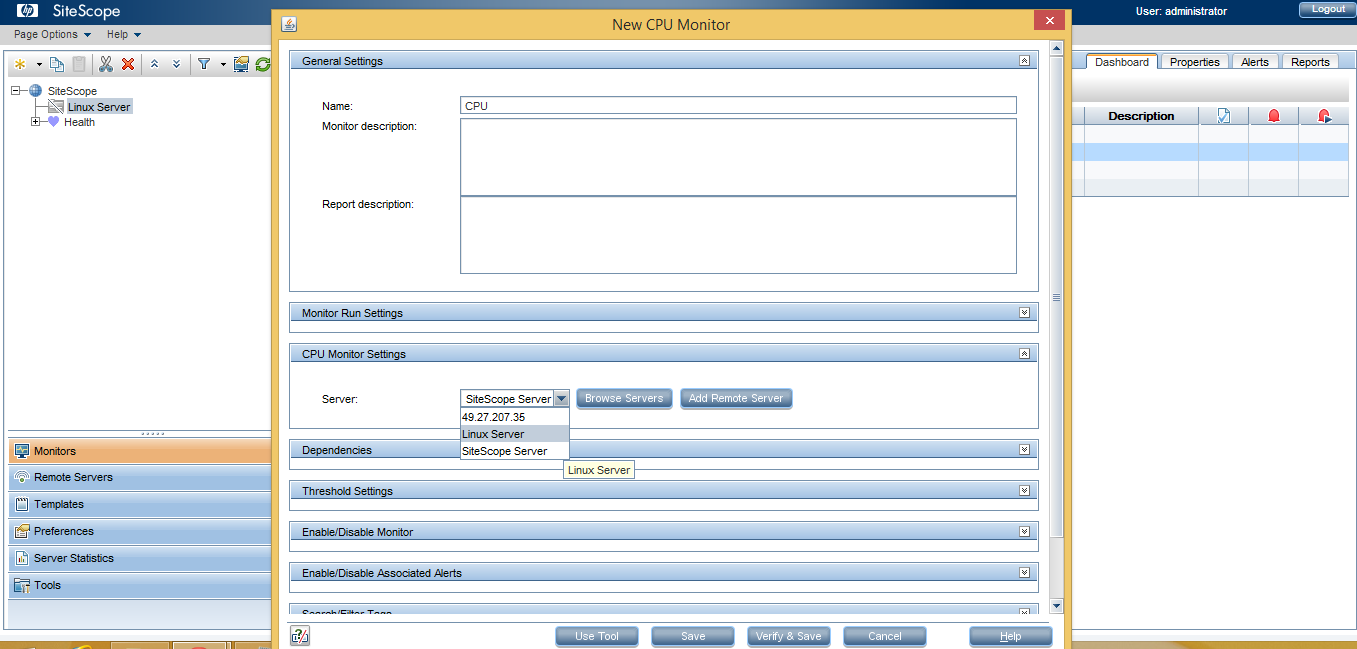The height and width of the screenshot is (649, 1357).
Task: Select the Linux Server group in tree
Action: pyautogui.click(x=99, y=107)
